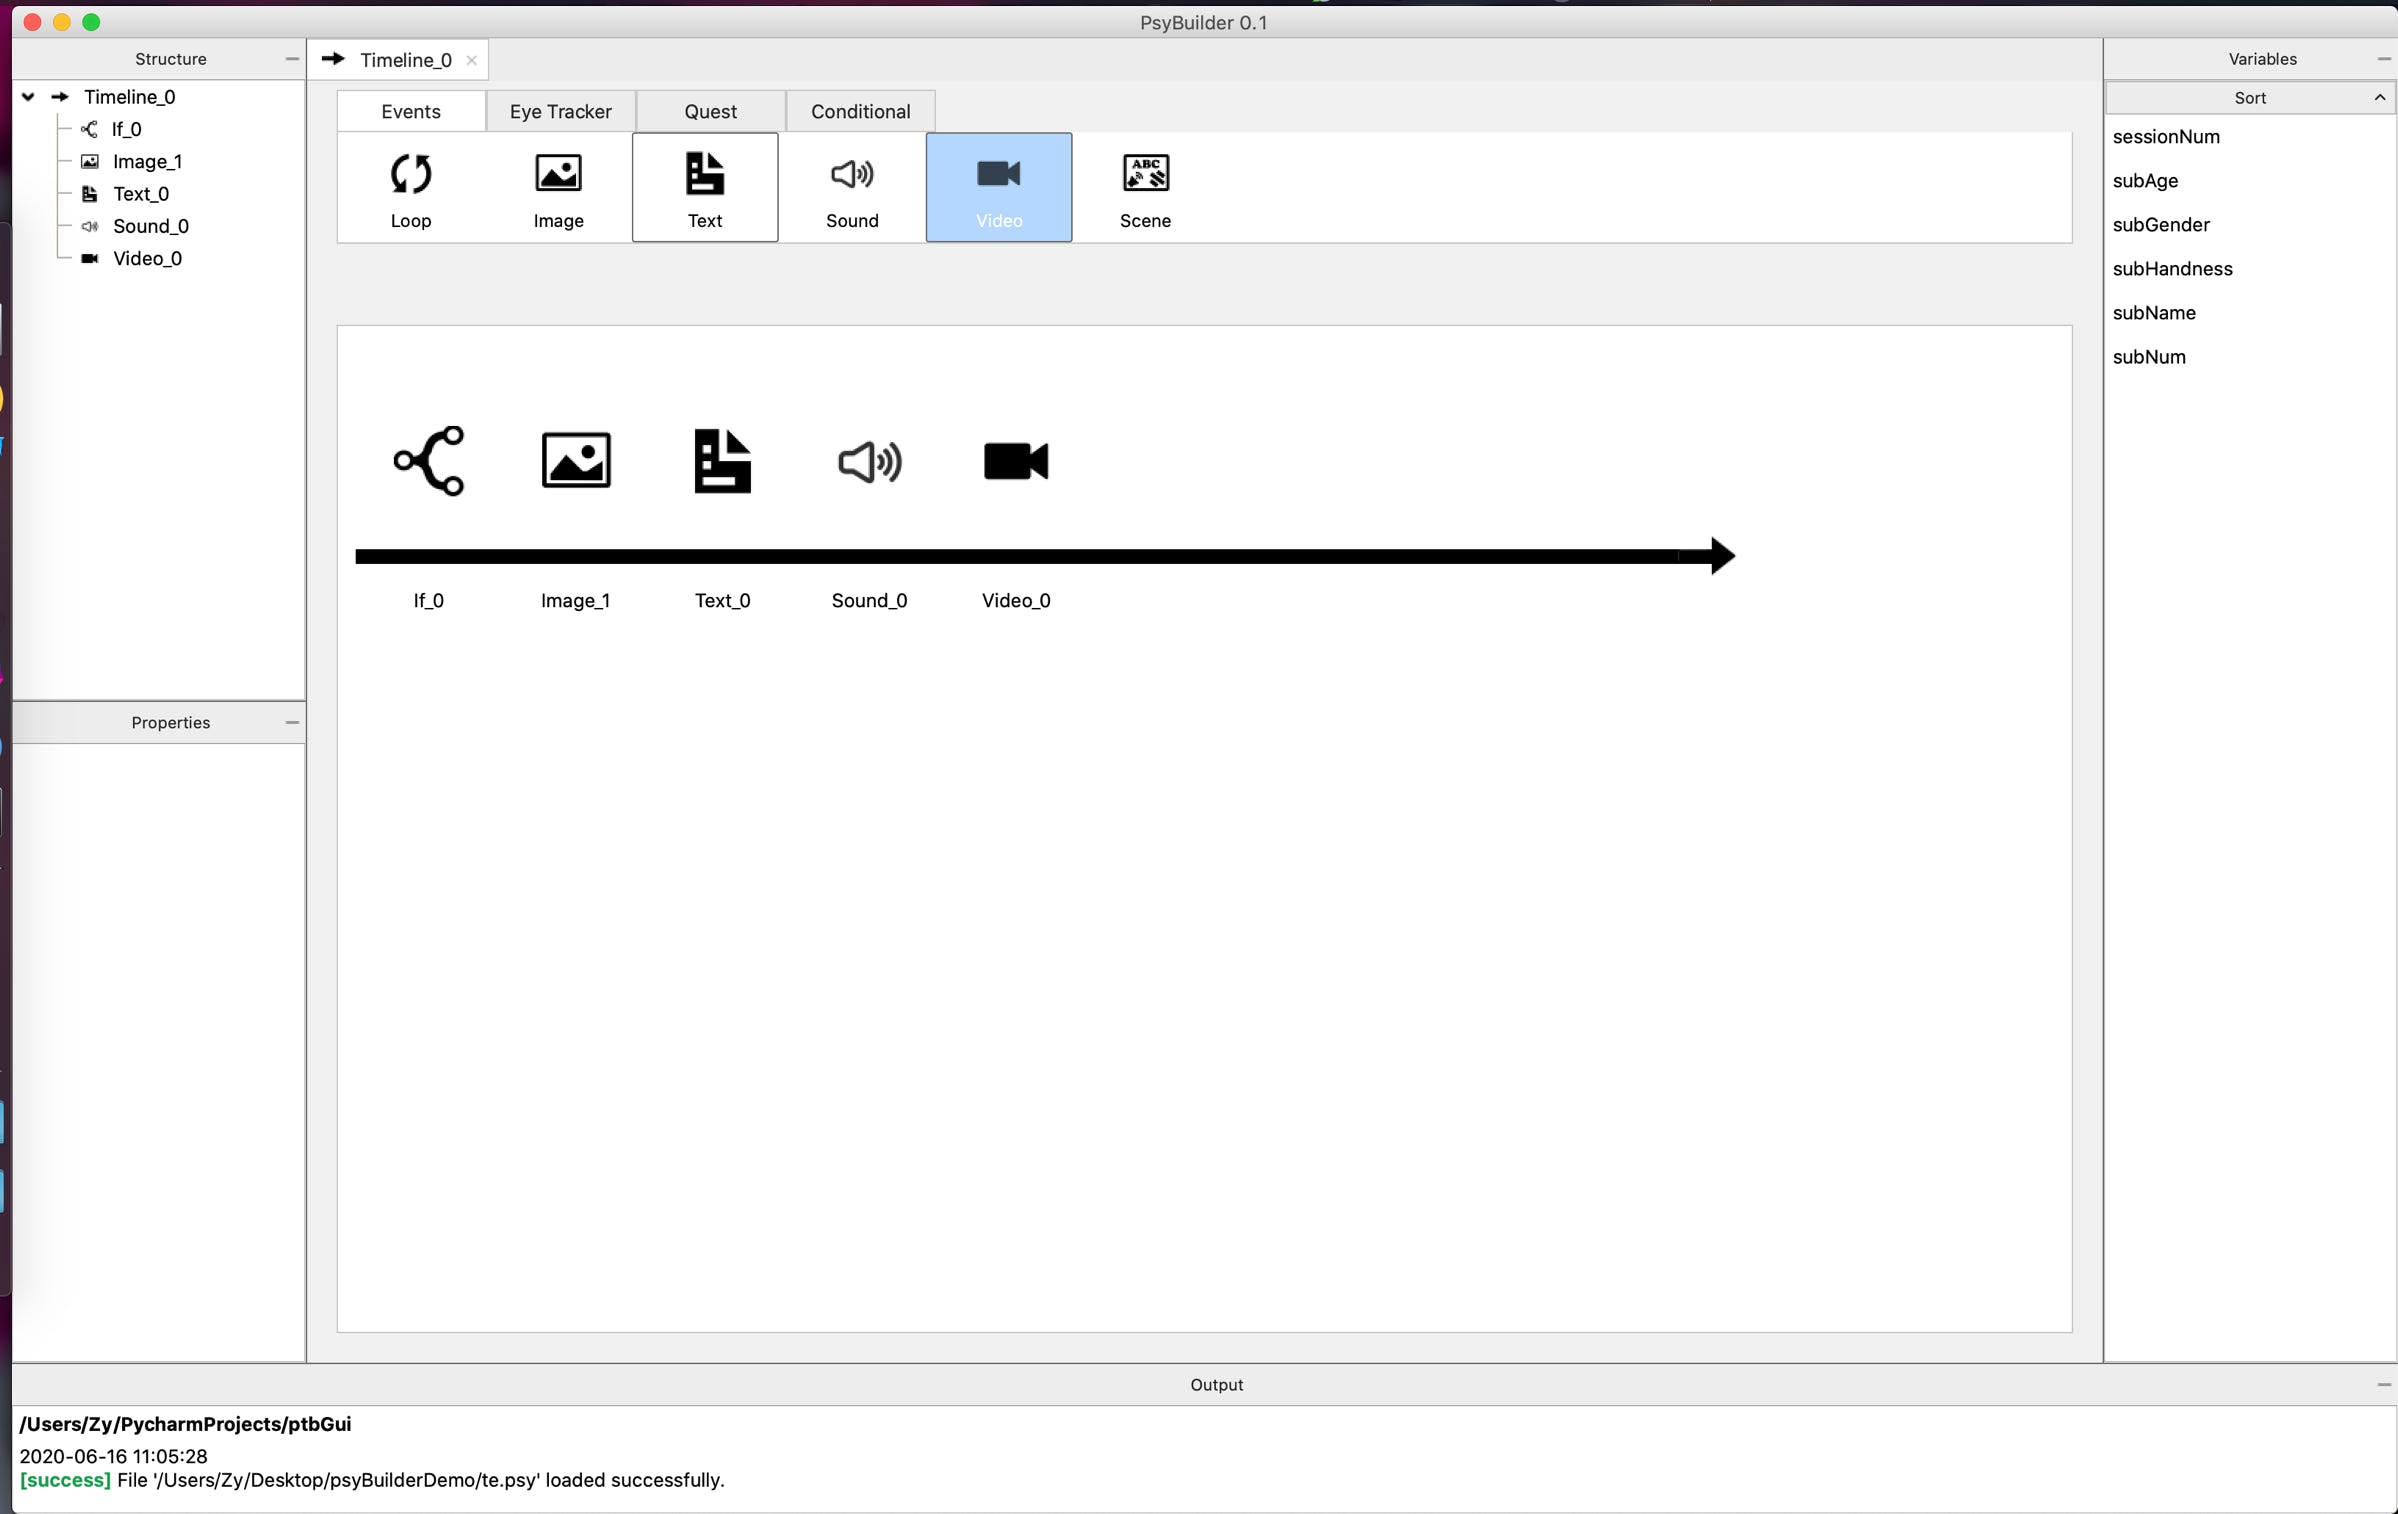Select Sound_0 speaker icon on timeline
The width and height of the screenshot is (2398, 1514).
pyautogui.click(x=869, y=461)
